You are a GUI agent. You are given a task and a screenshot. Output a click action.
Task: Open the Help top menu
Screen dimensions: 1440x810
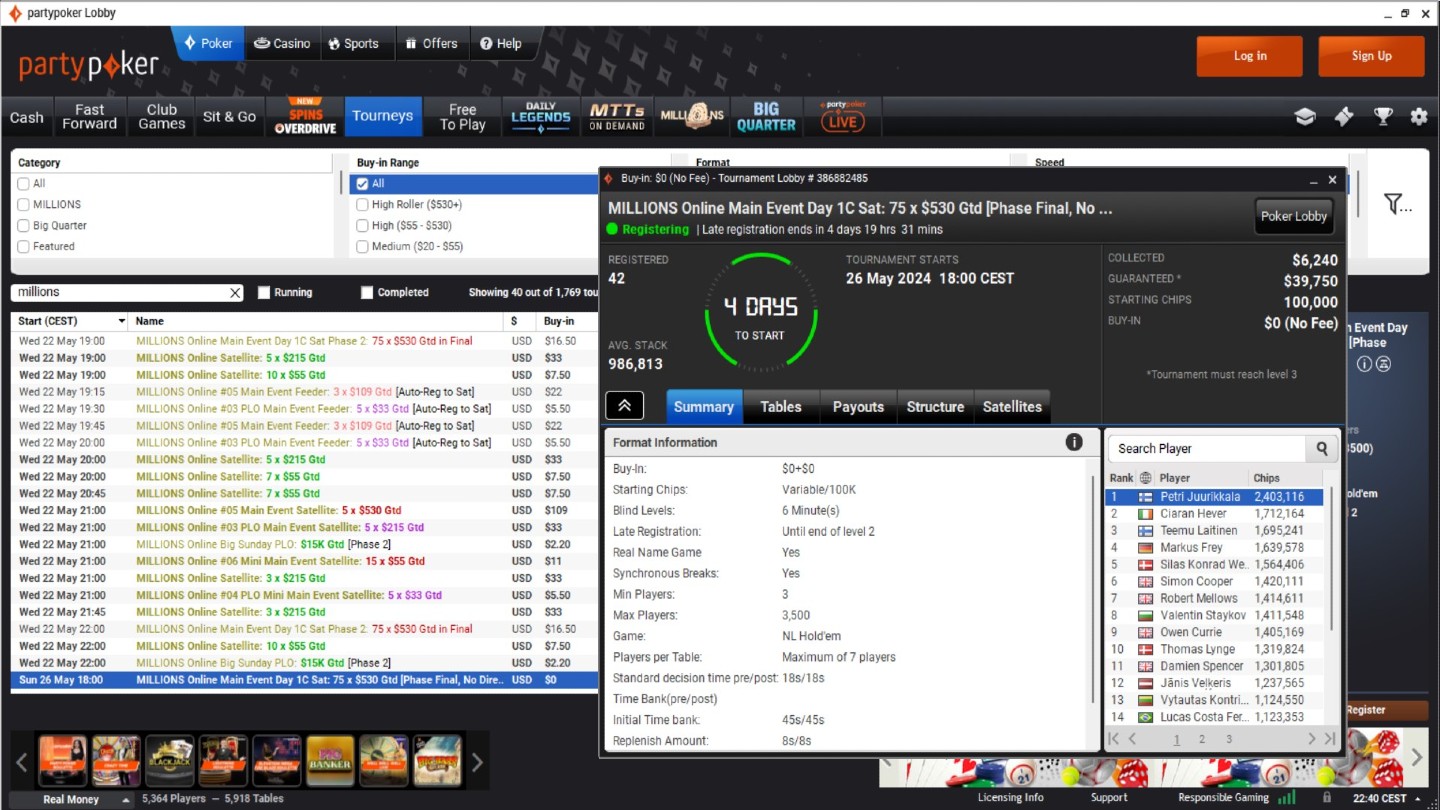(x=501, y=43)
